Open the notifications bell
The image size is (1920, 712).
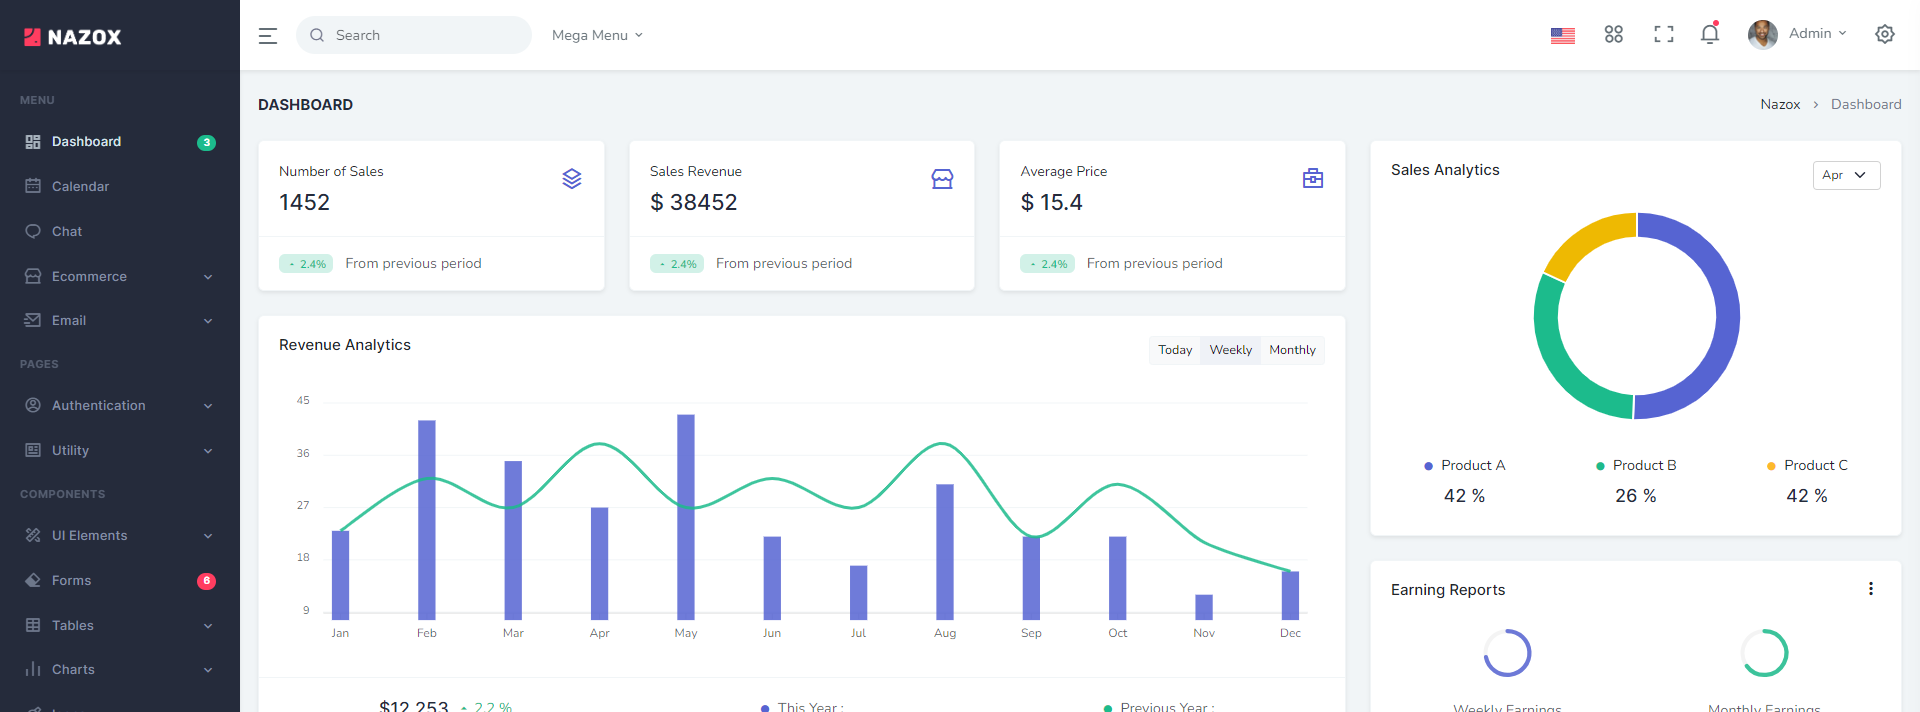click(x=1709, y=35)
